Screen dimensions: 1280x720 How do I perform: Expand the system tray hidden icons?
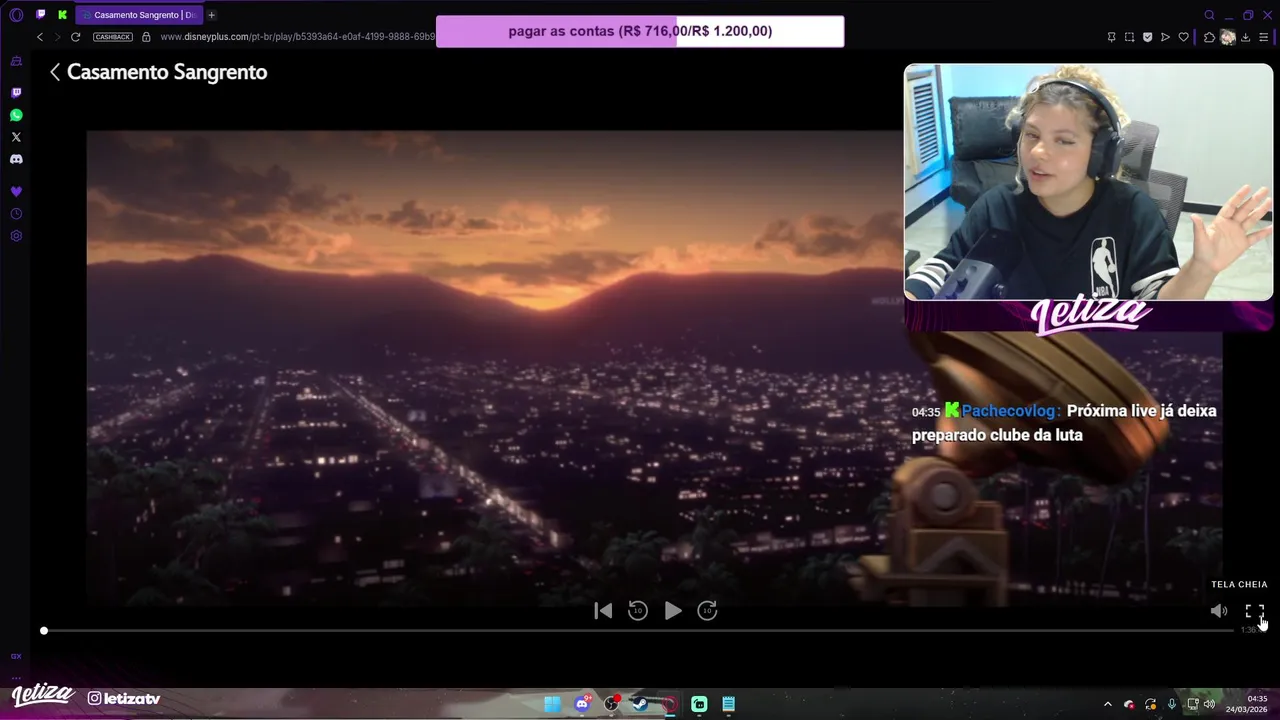[1107, 704]
